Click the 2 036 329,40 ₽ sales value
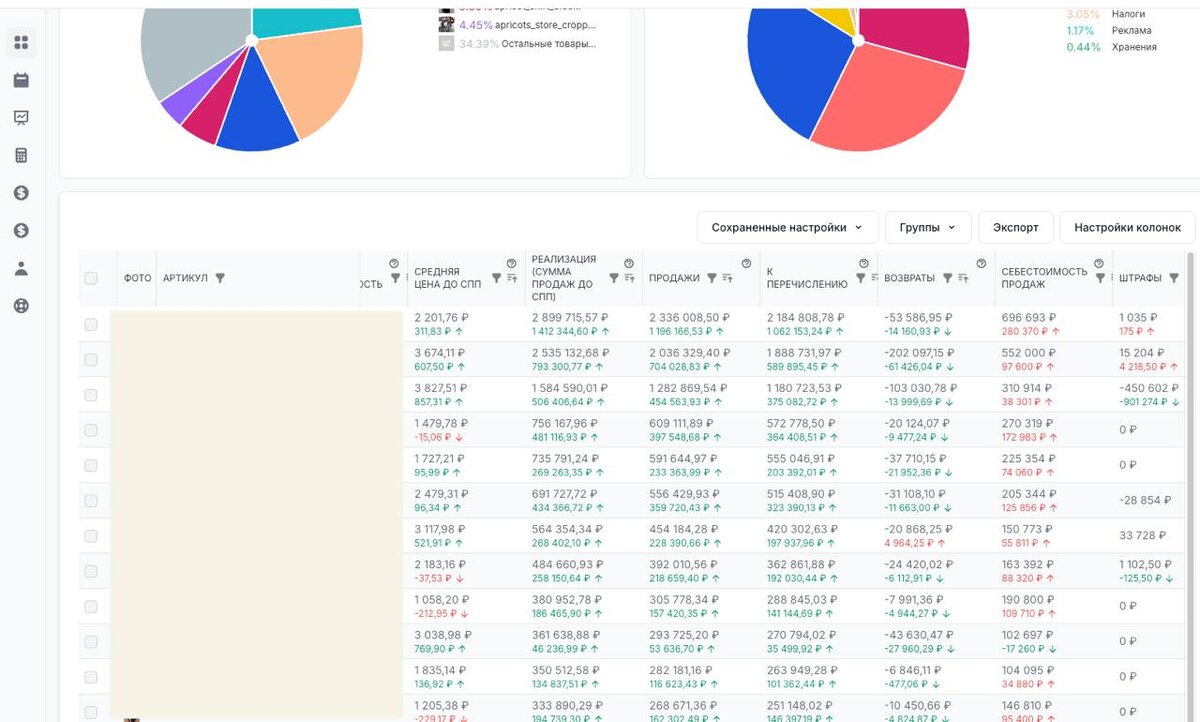This screenshot has height=722, width=1200. 688,353
